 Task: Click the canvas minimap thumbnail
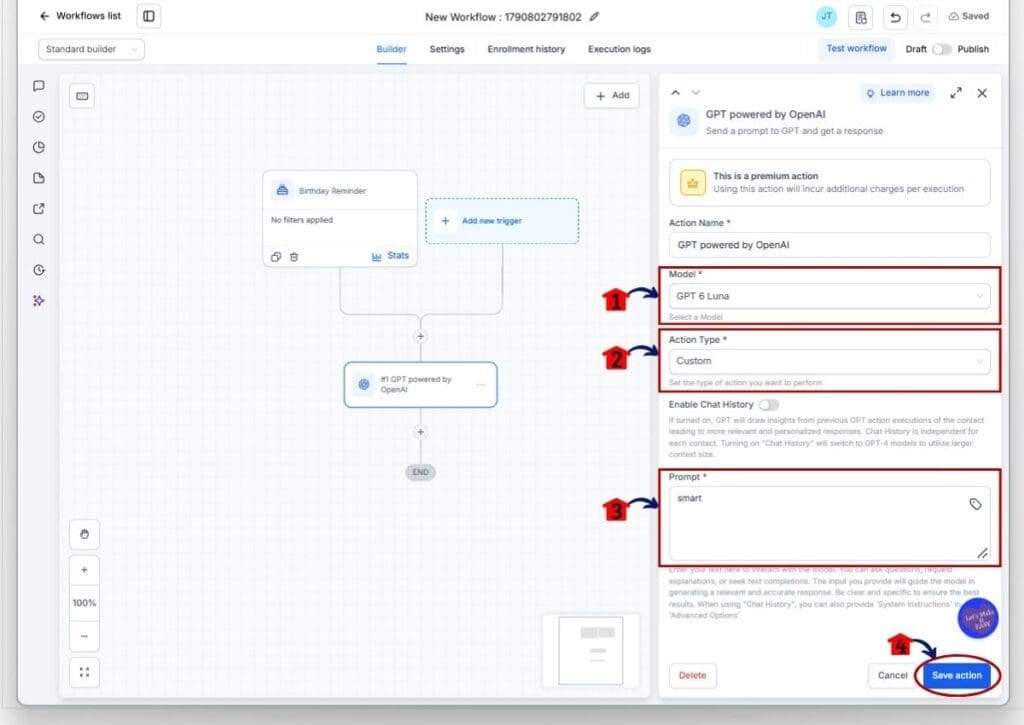pyautogui.click(x=591, y=650)
